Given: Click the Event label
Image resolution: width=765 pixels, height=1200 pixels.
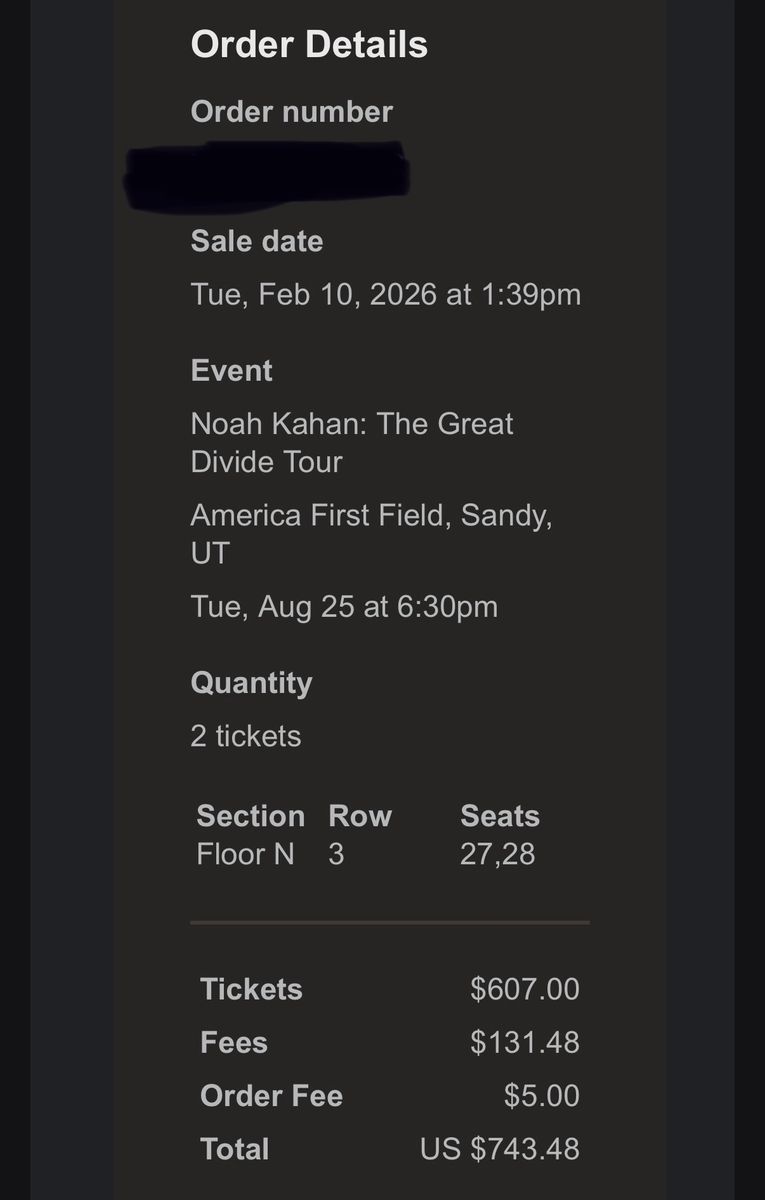Looking at the screenshot, I should click(x=231, y=370).
